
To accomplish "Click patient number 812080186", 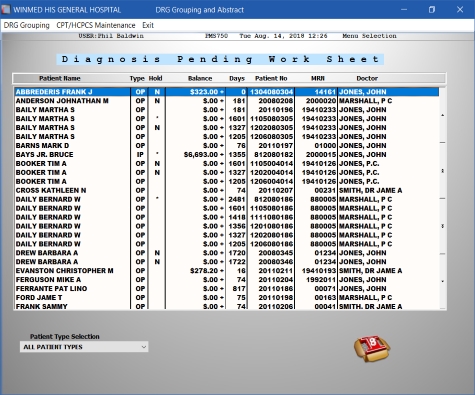I will pyautogui.click(x=274, y=199).
